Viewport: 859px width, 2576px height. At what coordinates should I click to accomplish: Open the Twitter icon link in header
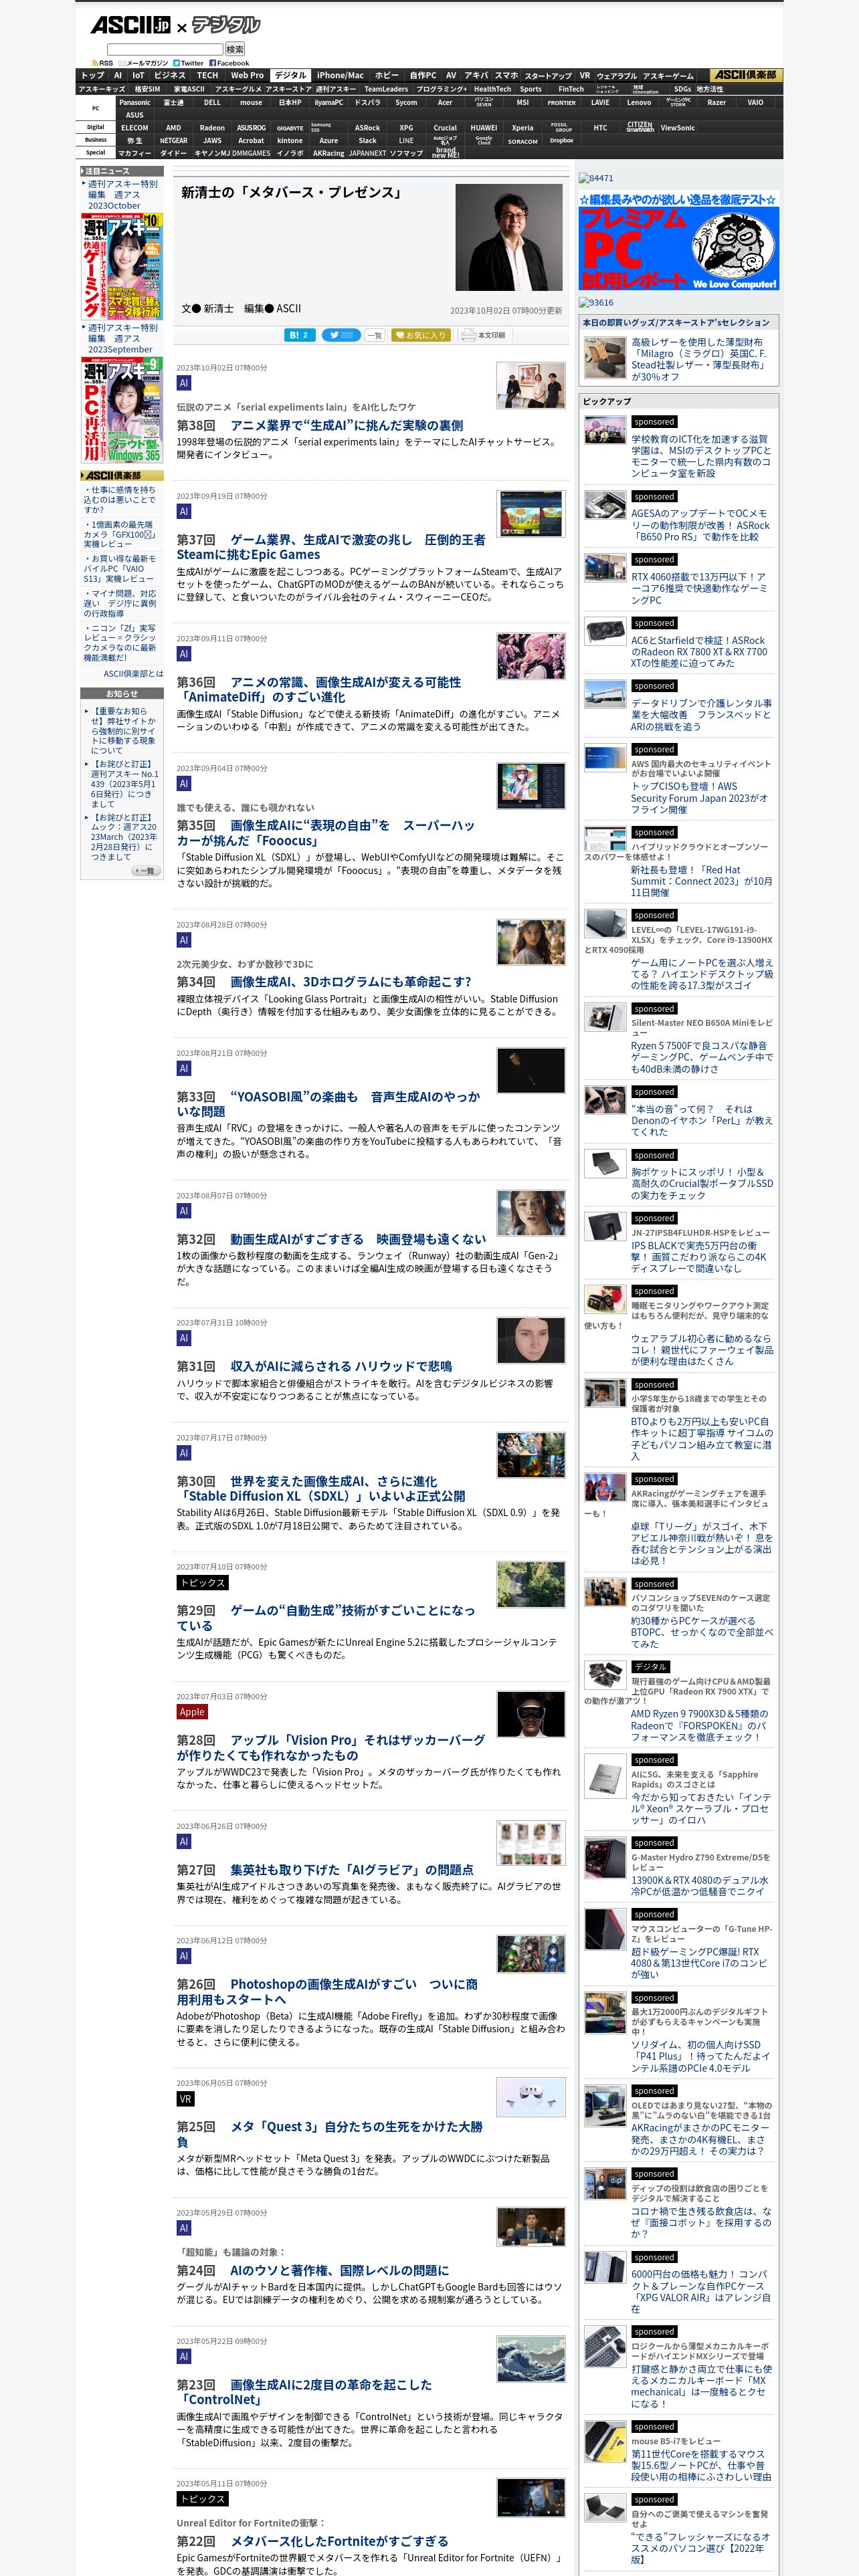187,63
